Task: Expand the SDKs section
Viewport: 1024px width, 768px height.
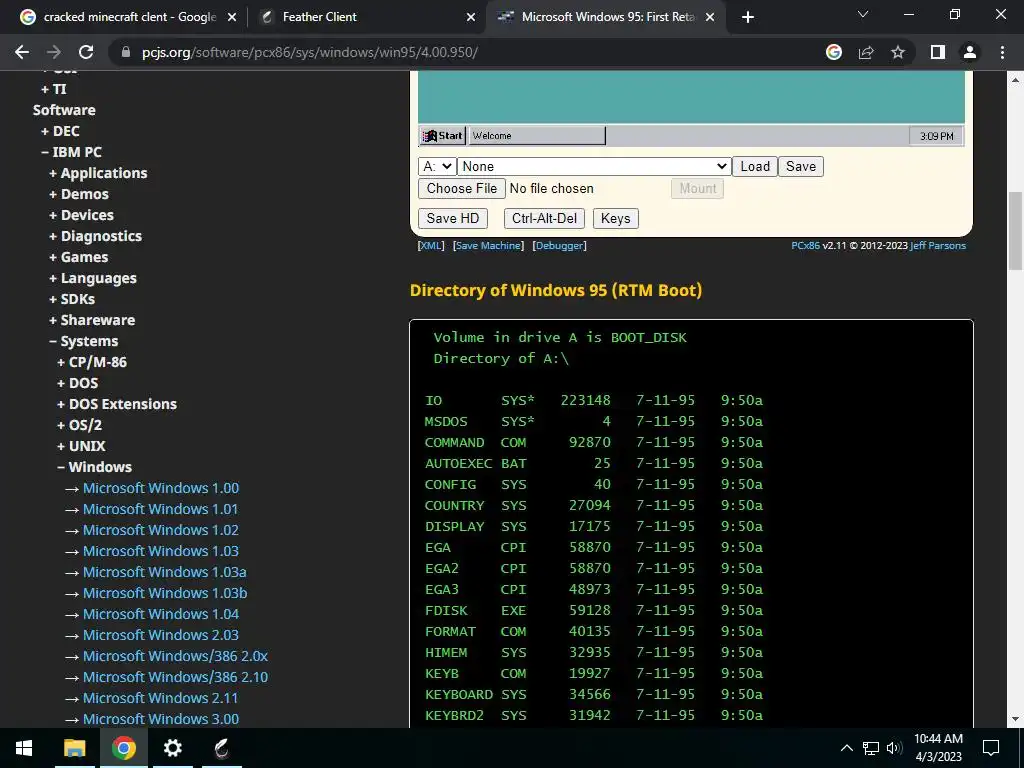Action: coord(72,299)
